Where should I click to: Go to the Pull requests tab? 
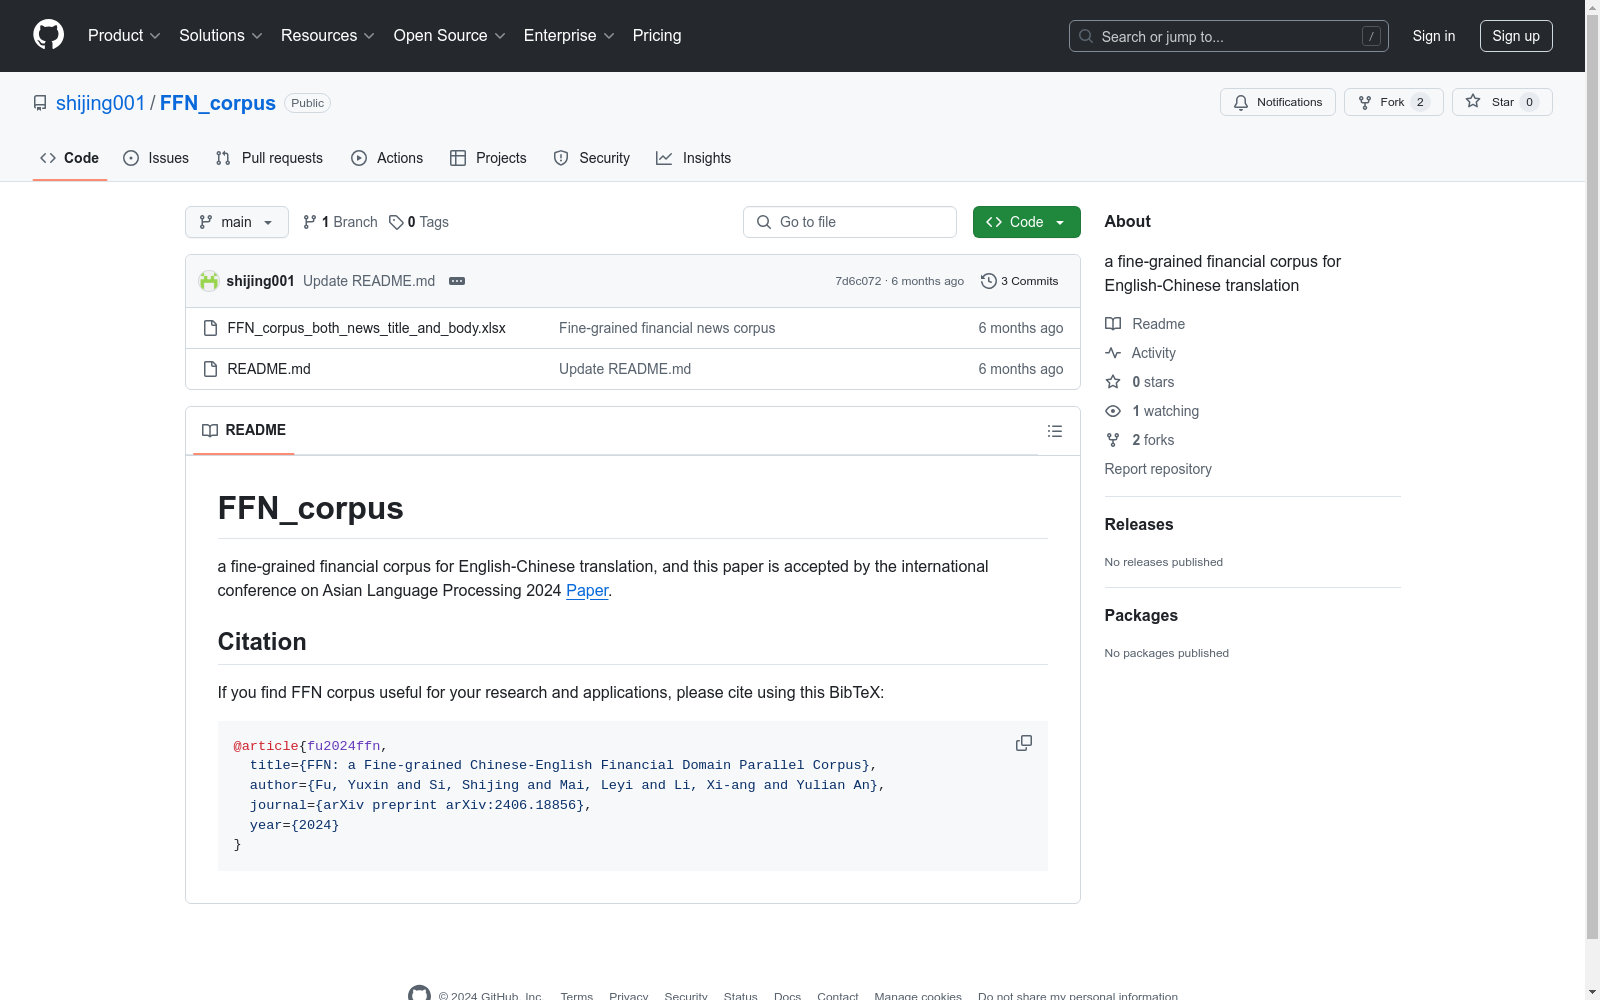[269, 158]
